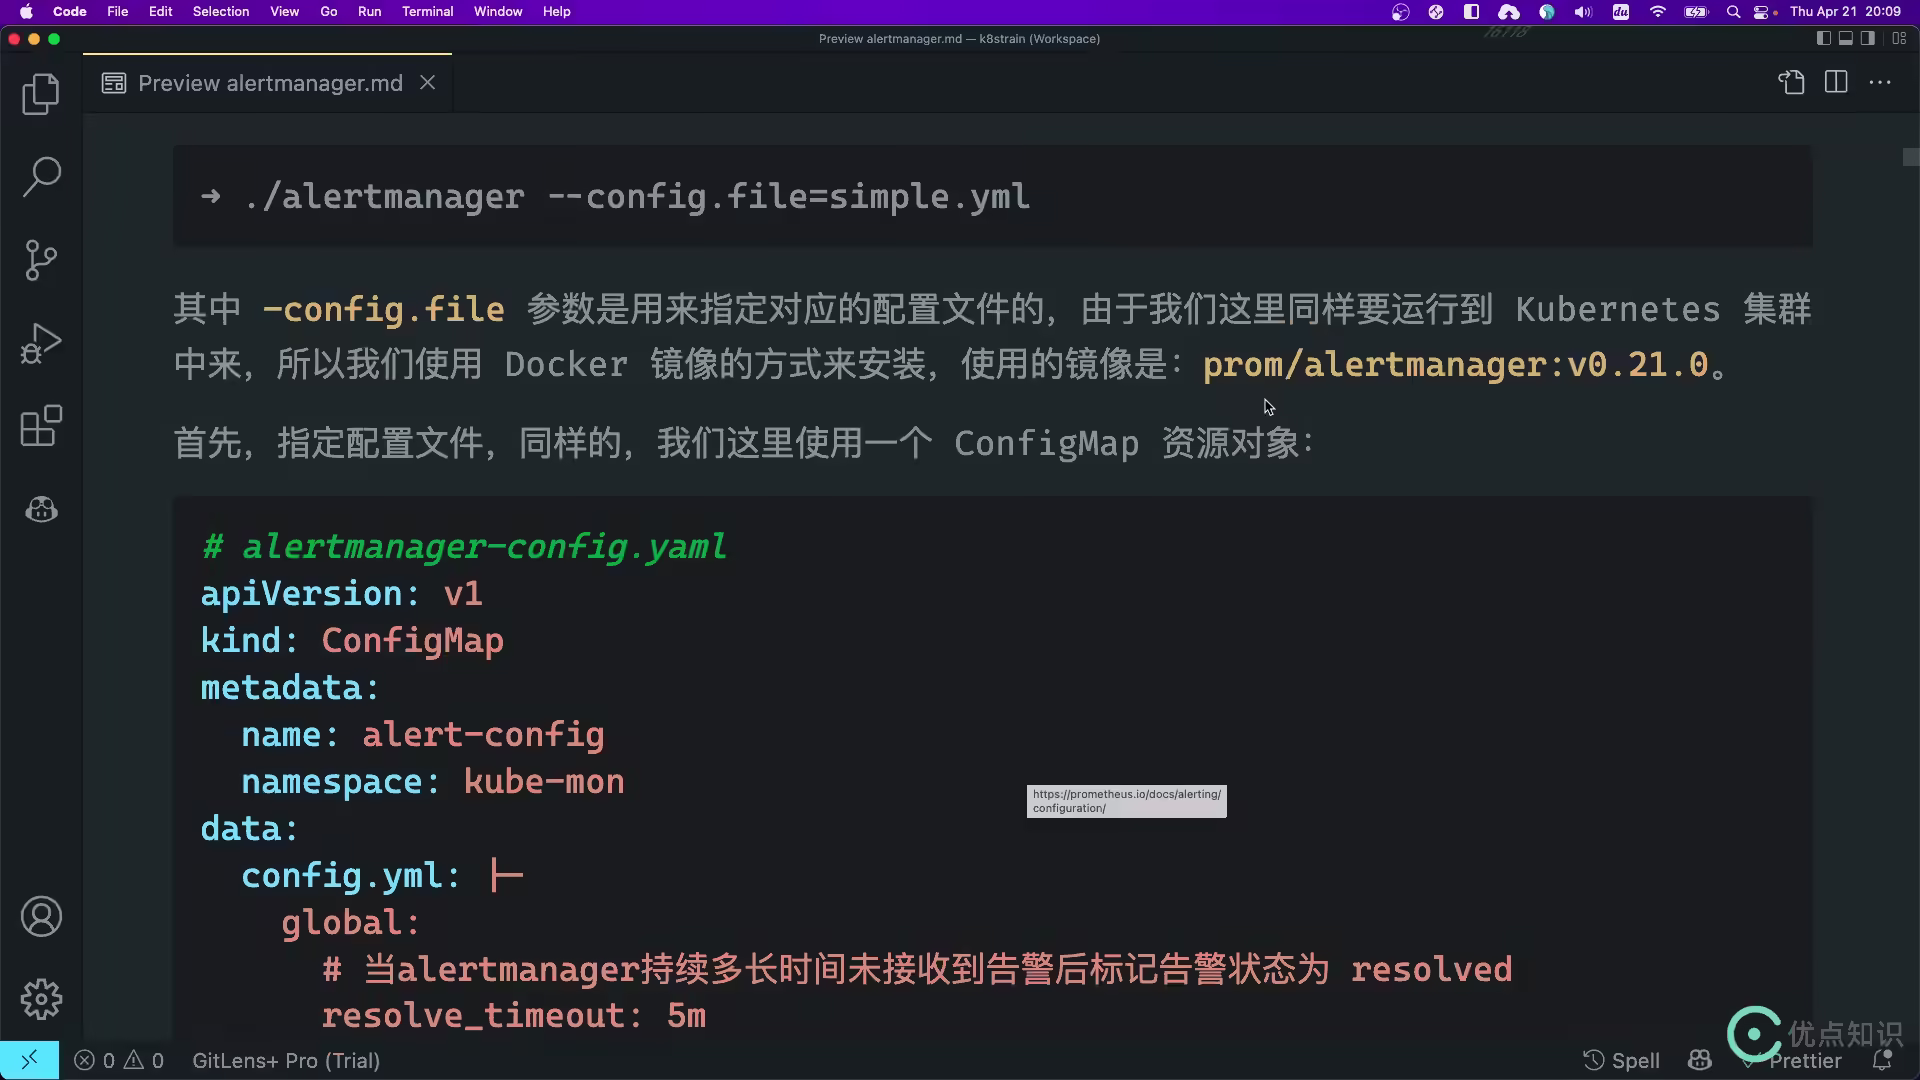Click the Copilot status bar icon
1920x1080 pixels.
point(1700,1060)
